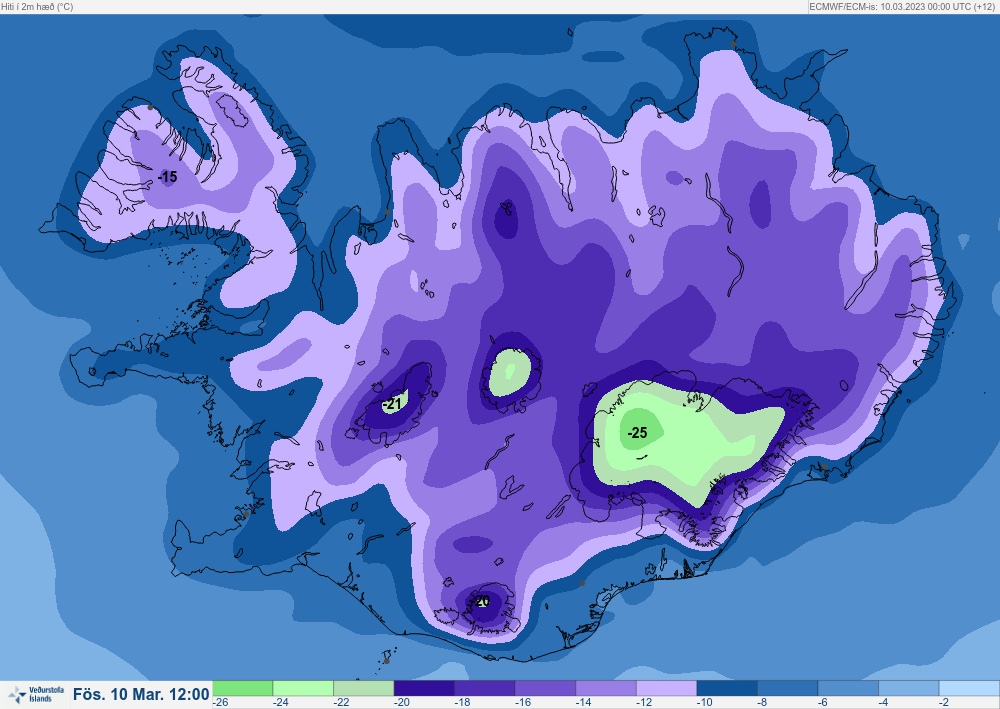This screenshot has height=709, width=1000.
Task: Click the map title 'Hiti í 2m hæð (°C)'
Action: 37,6
